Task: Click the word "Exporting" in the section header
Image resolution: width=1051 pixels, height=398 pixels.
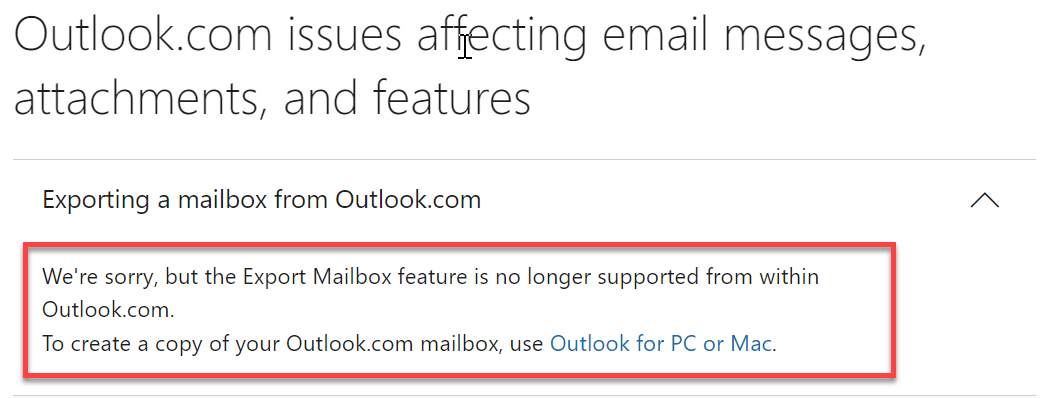Action: click(96, 200)
